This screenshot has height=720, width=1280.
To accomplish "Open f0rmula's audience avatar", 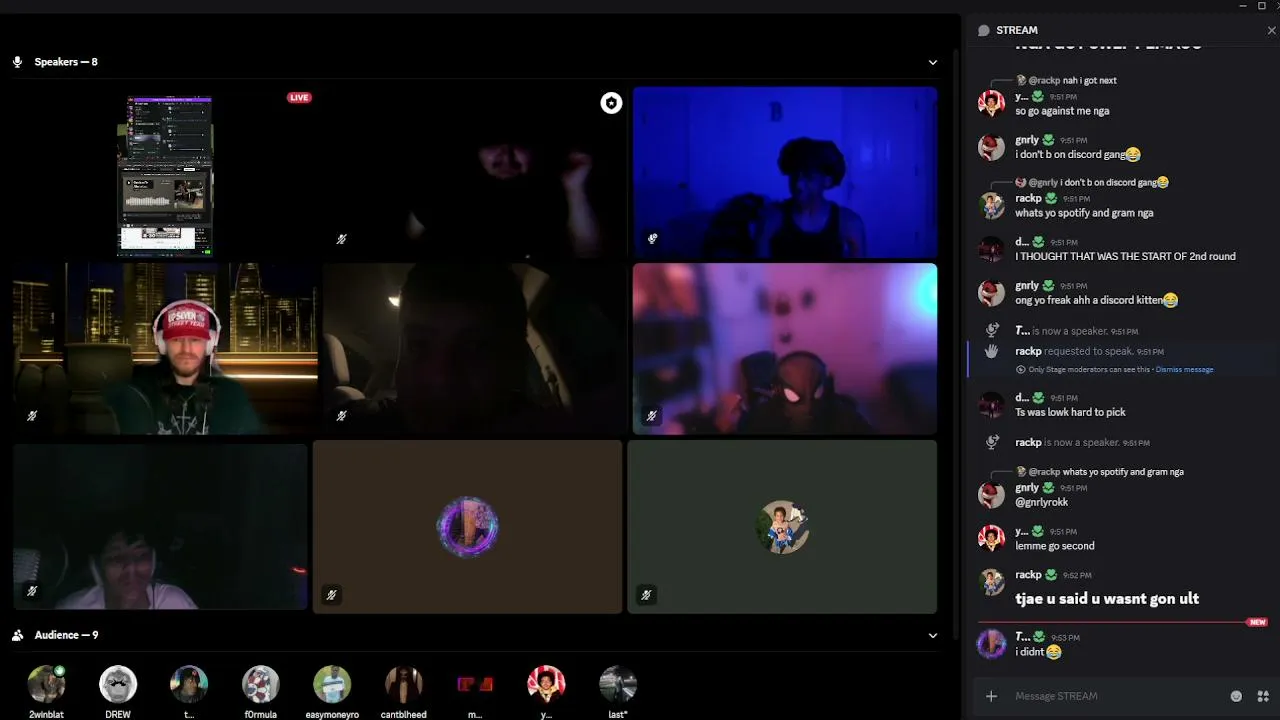I will [261, 684].
